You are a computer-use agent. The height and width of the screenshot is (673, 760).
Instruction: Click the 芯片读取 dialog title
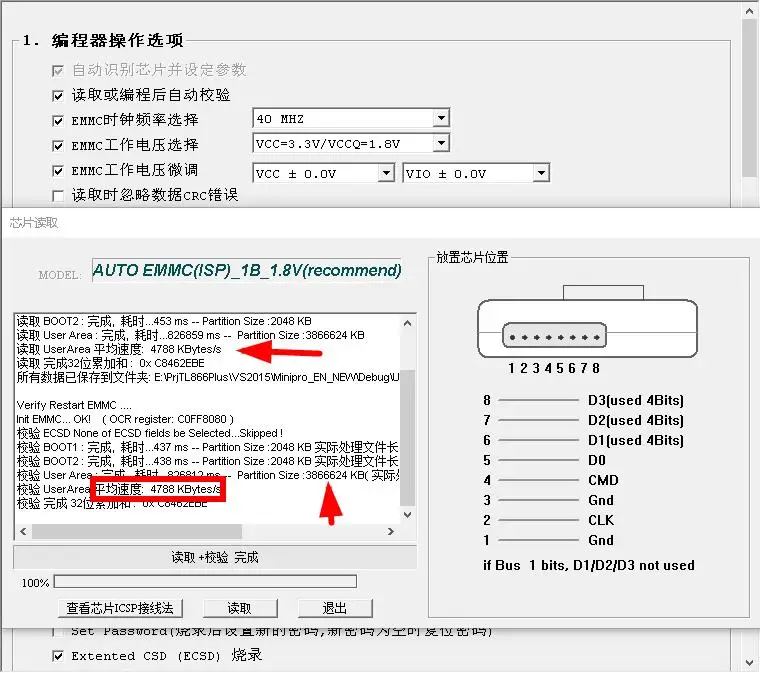pyautogui.click(x=34, y=223)
